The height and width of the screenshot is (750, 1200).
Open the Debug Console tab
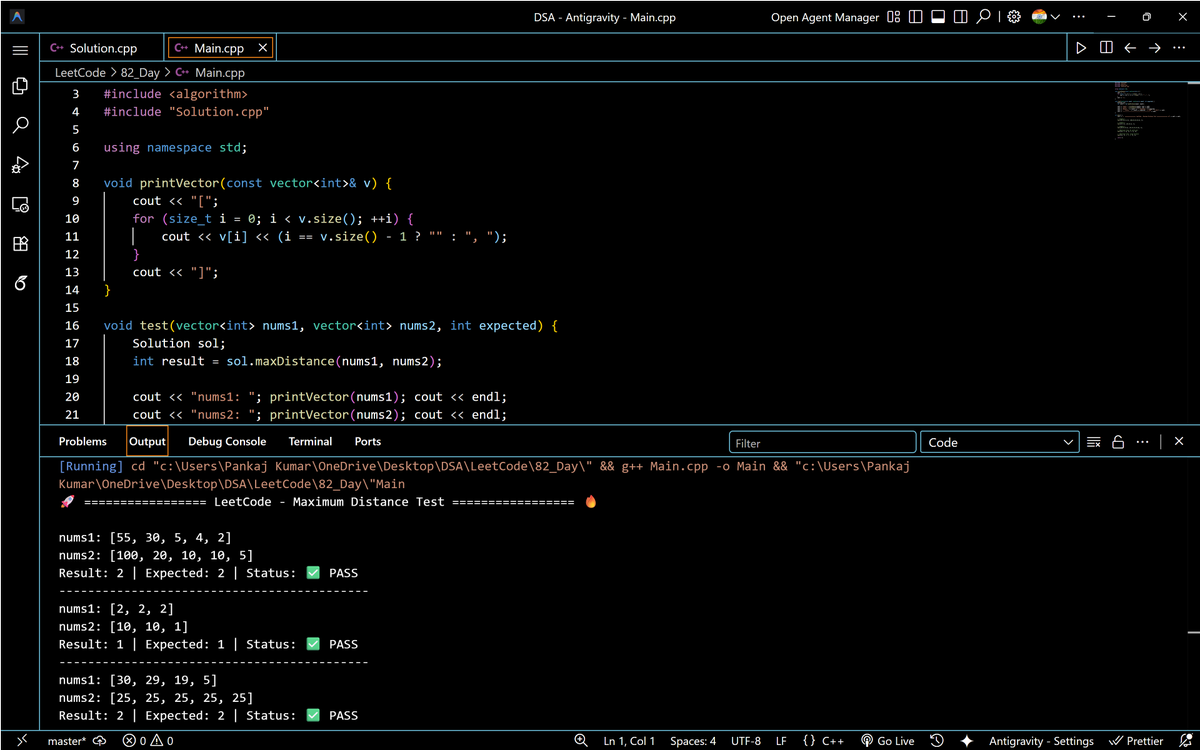pos(227,441)
